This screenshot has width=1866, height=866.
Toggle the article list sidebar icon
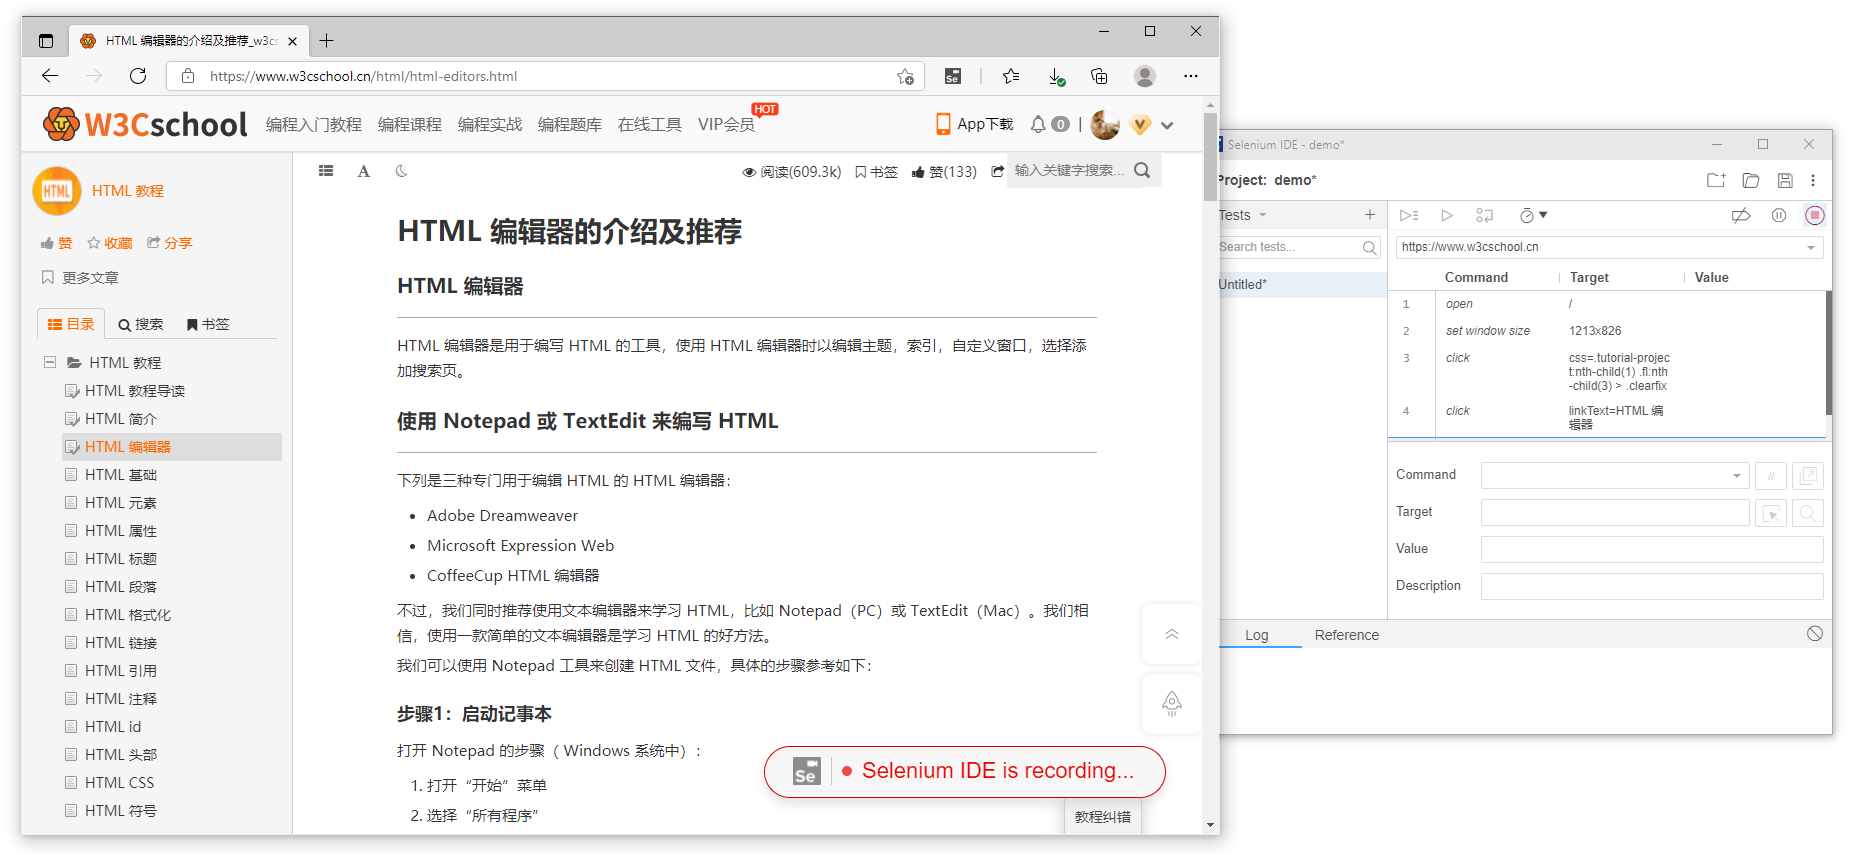click(326, 171)
